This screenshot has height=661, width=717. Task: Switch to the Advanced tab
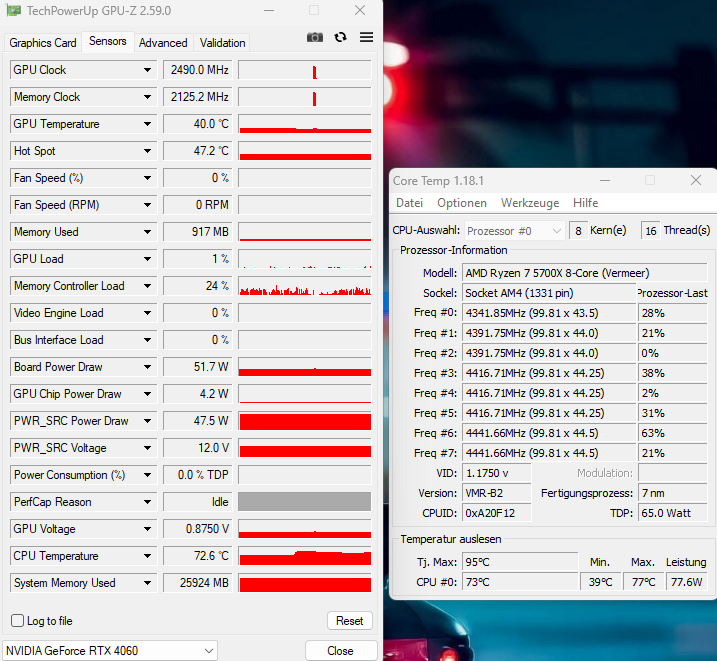click(x=163, y=43)
